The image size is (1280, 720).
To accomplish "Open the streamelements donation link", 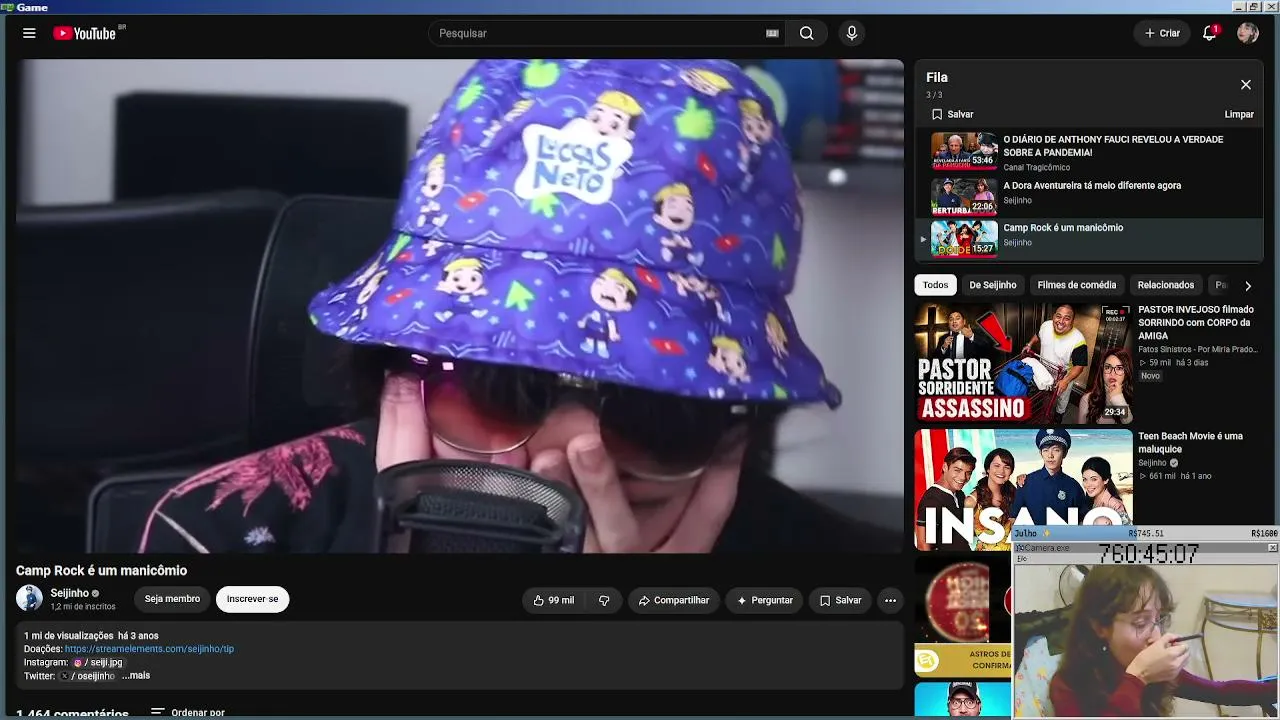I will coord(149,649).
